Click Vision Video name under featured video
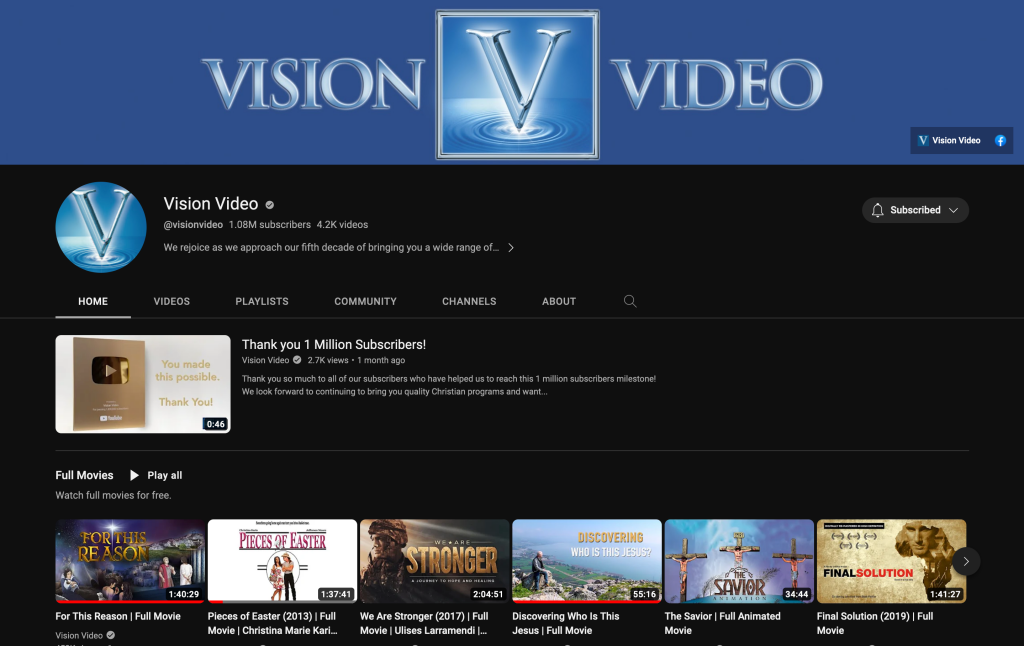The width and height of the screenshot is (1024, 646). (x=265, y=360)
